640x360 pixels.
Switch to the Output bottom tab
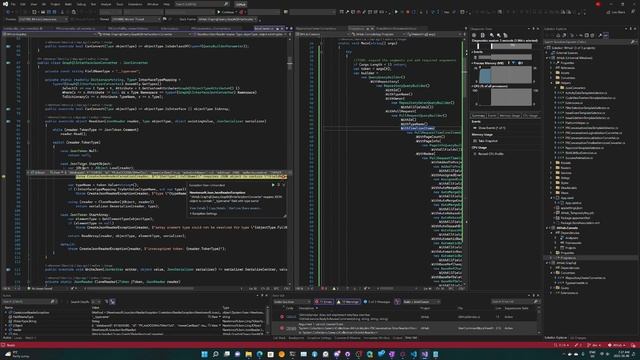(398, 338)
